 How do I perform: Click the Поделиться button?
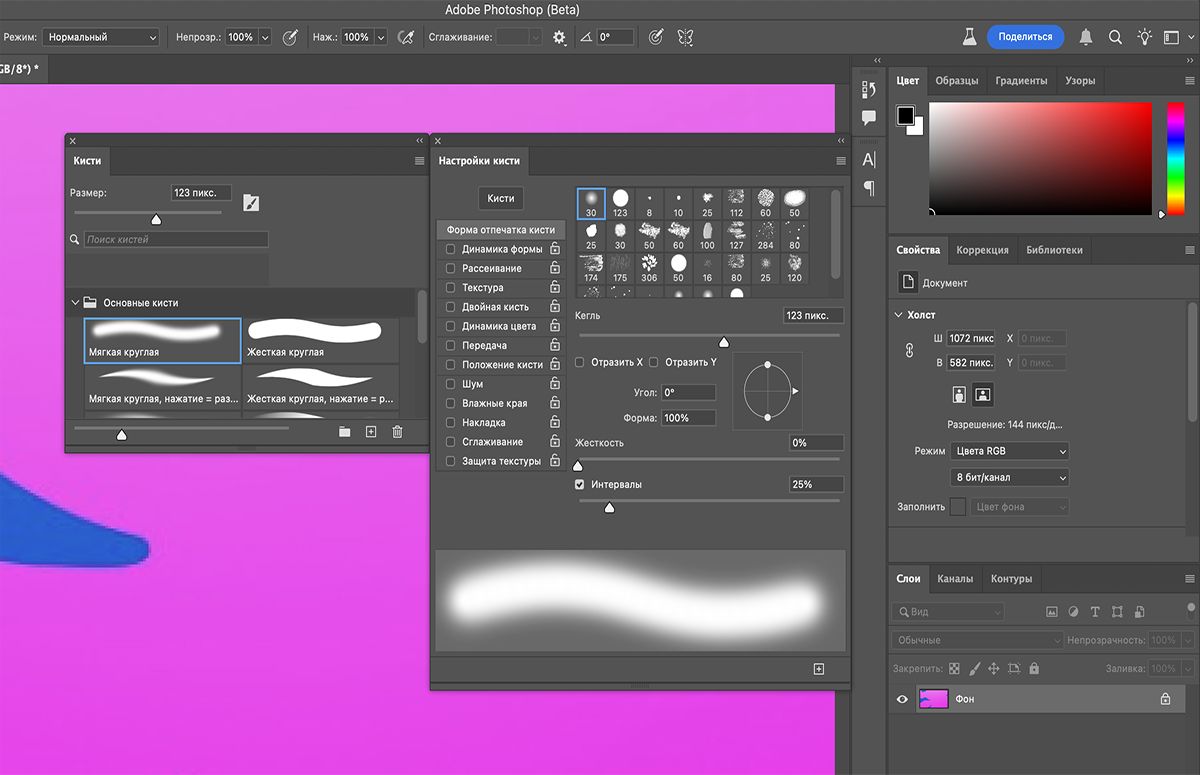(1025, 37)
